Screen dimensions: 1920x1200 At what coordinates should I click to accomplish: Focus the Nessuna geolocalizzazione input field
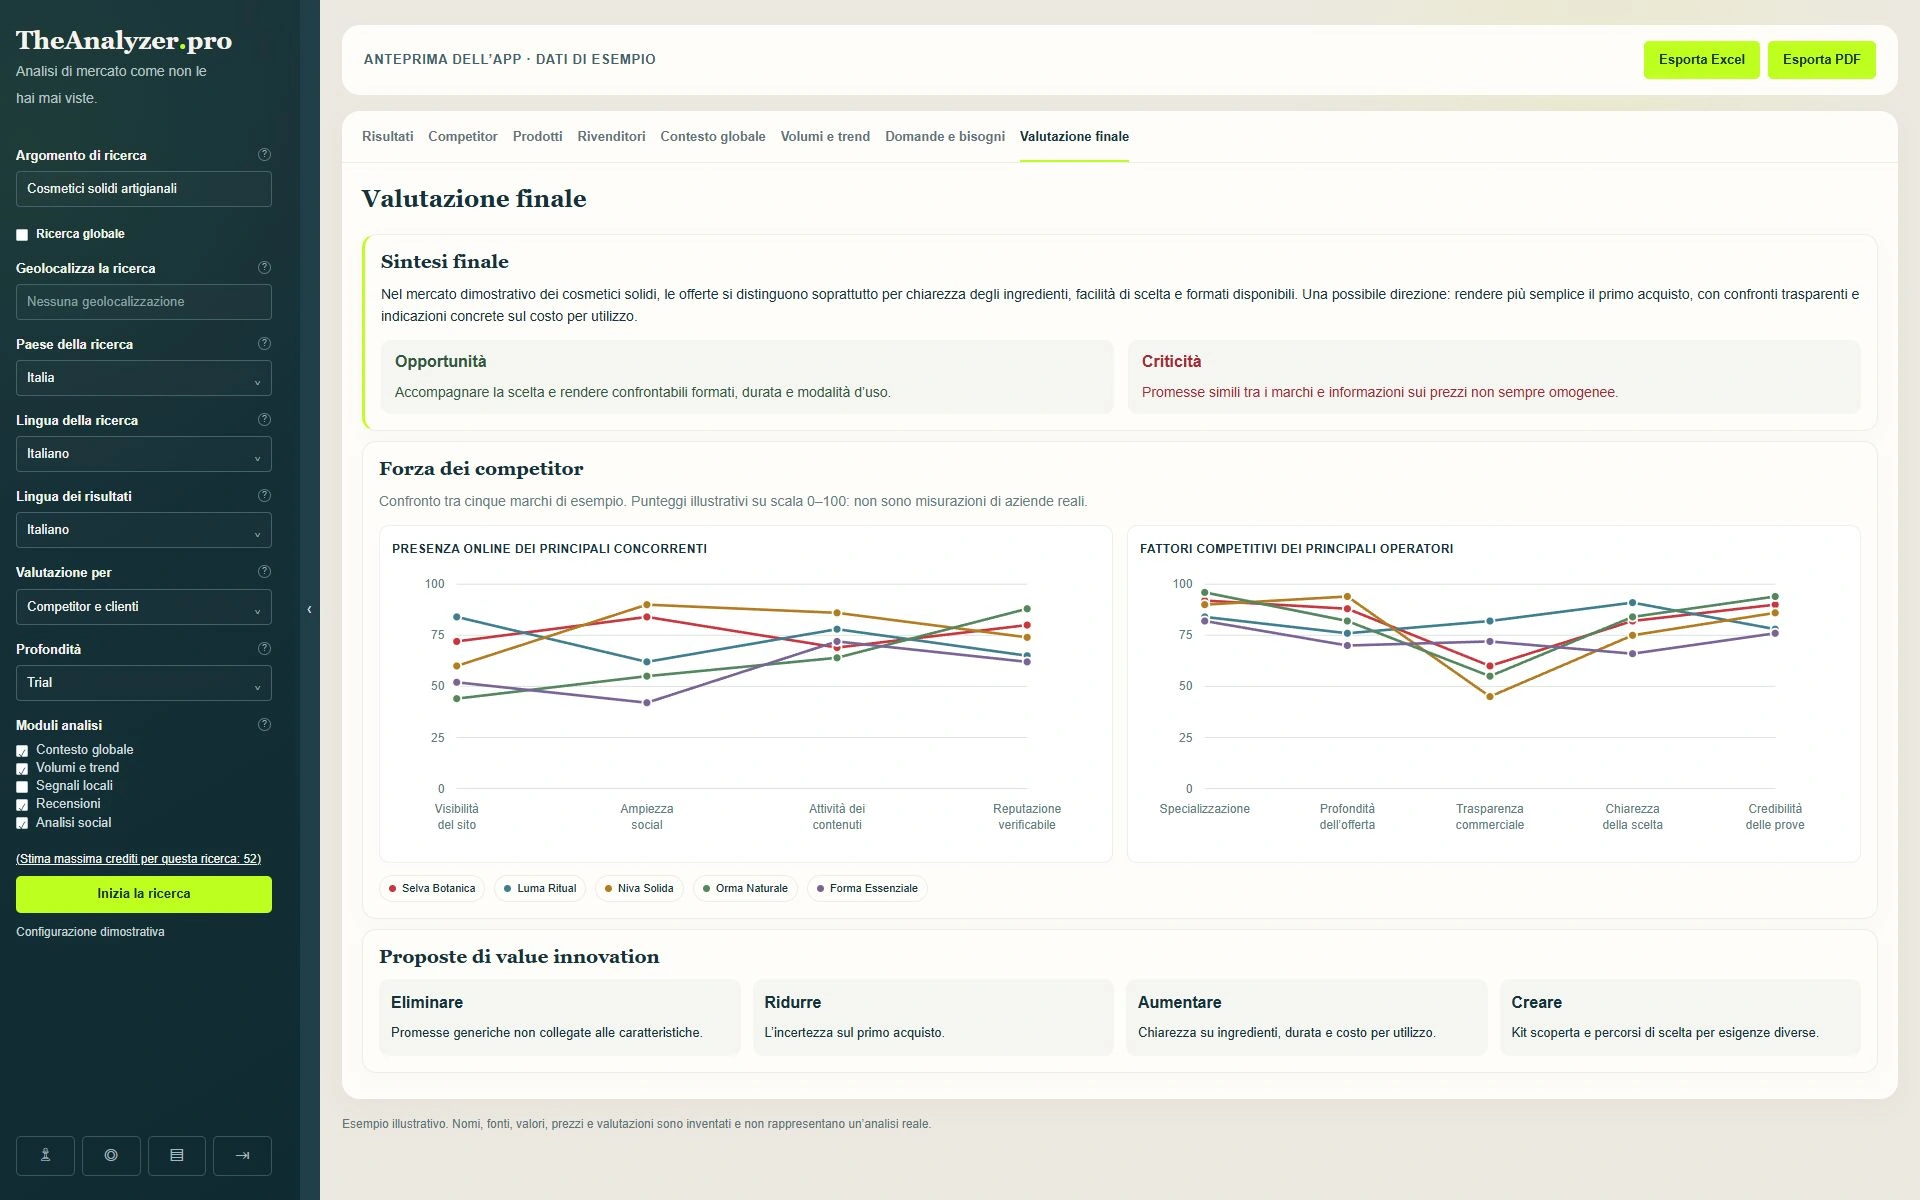click(144, 302)
